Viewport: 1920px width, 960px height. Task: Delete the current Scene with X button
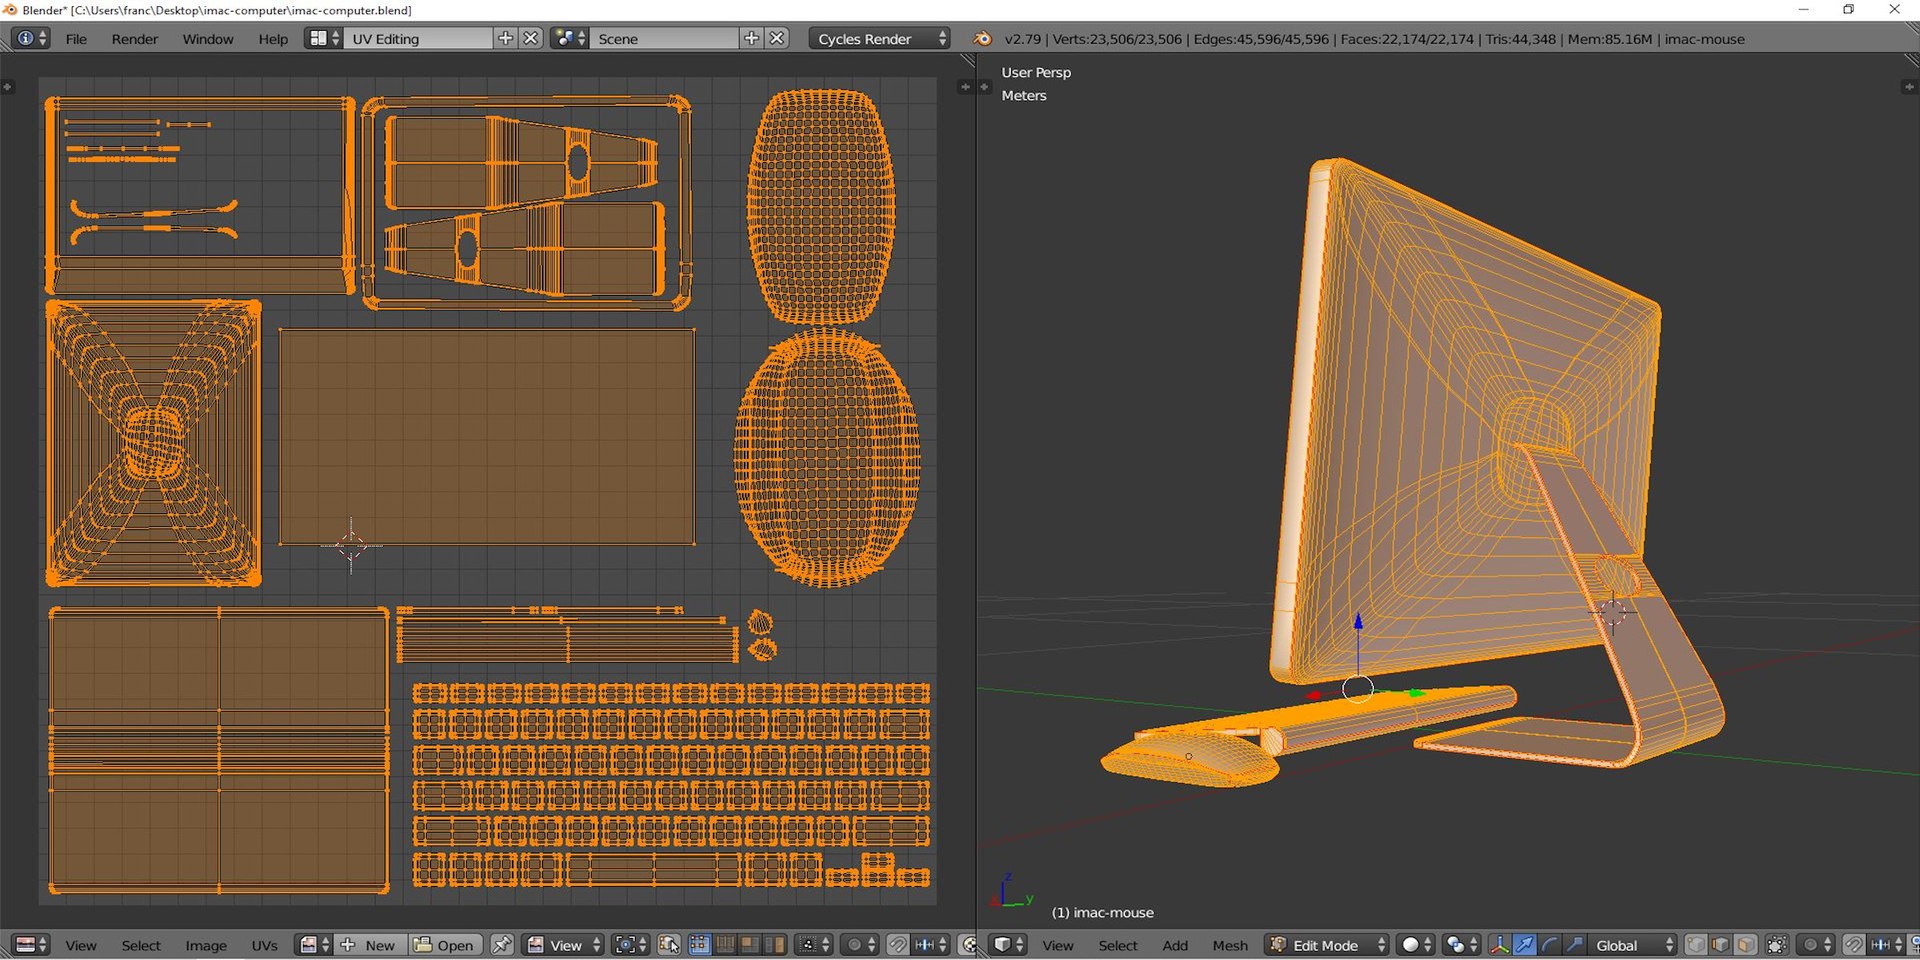coord(777,38)
